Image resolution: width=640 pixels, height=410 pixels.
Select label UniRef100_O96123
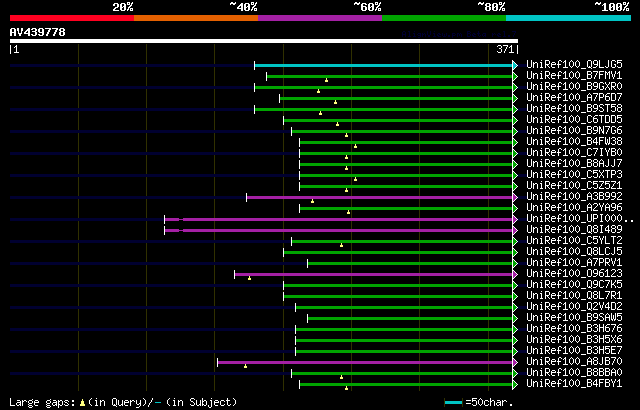point(574,274)
